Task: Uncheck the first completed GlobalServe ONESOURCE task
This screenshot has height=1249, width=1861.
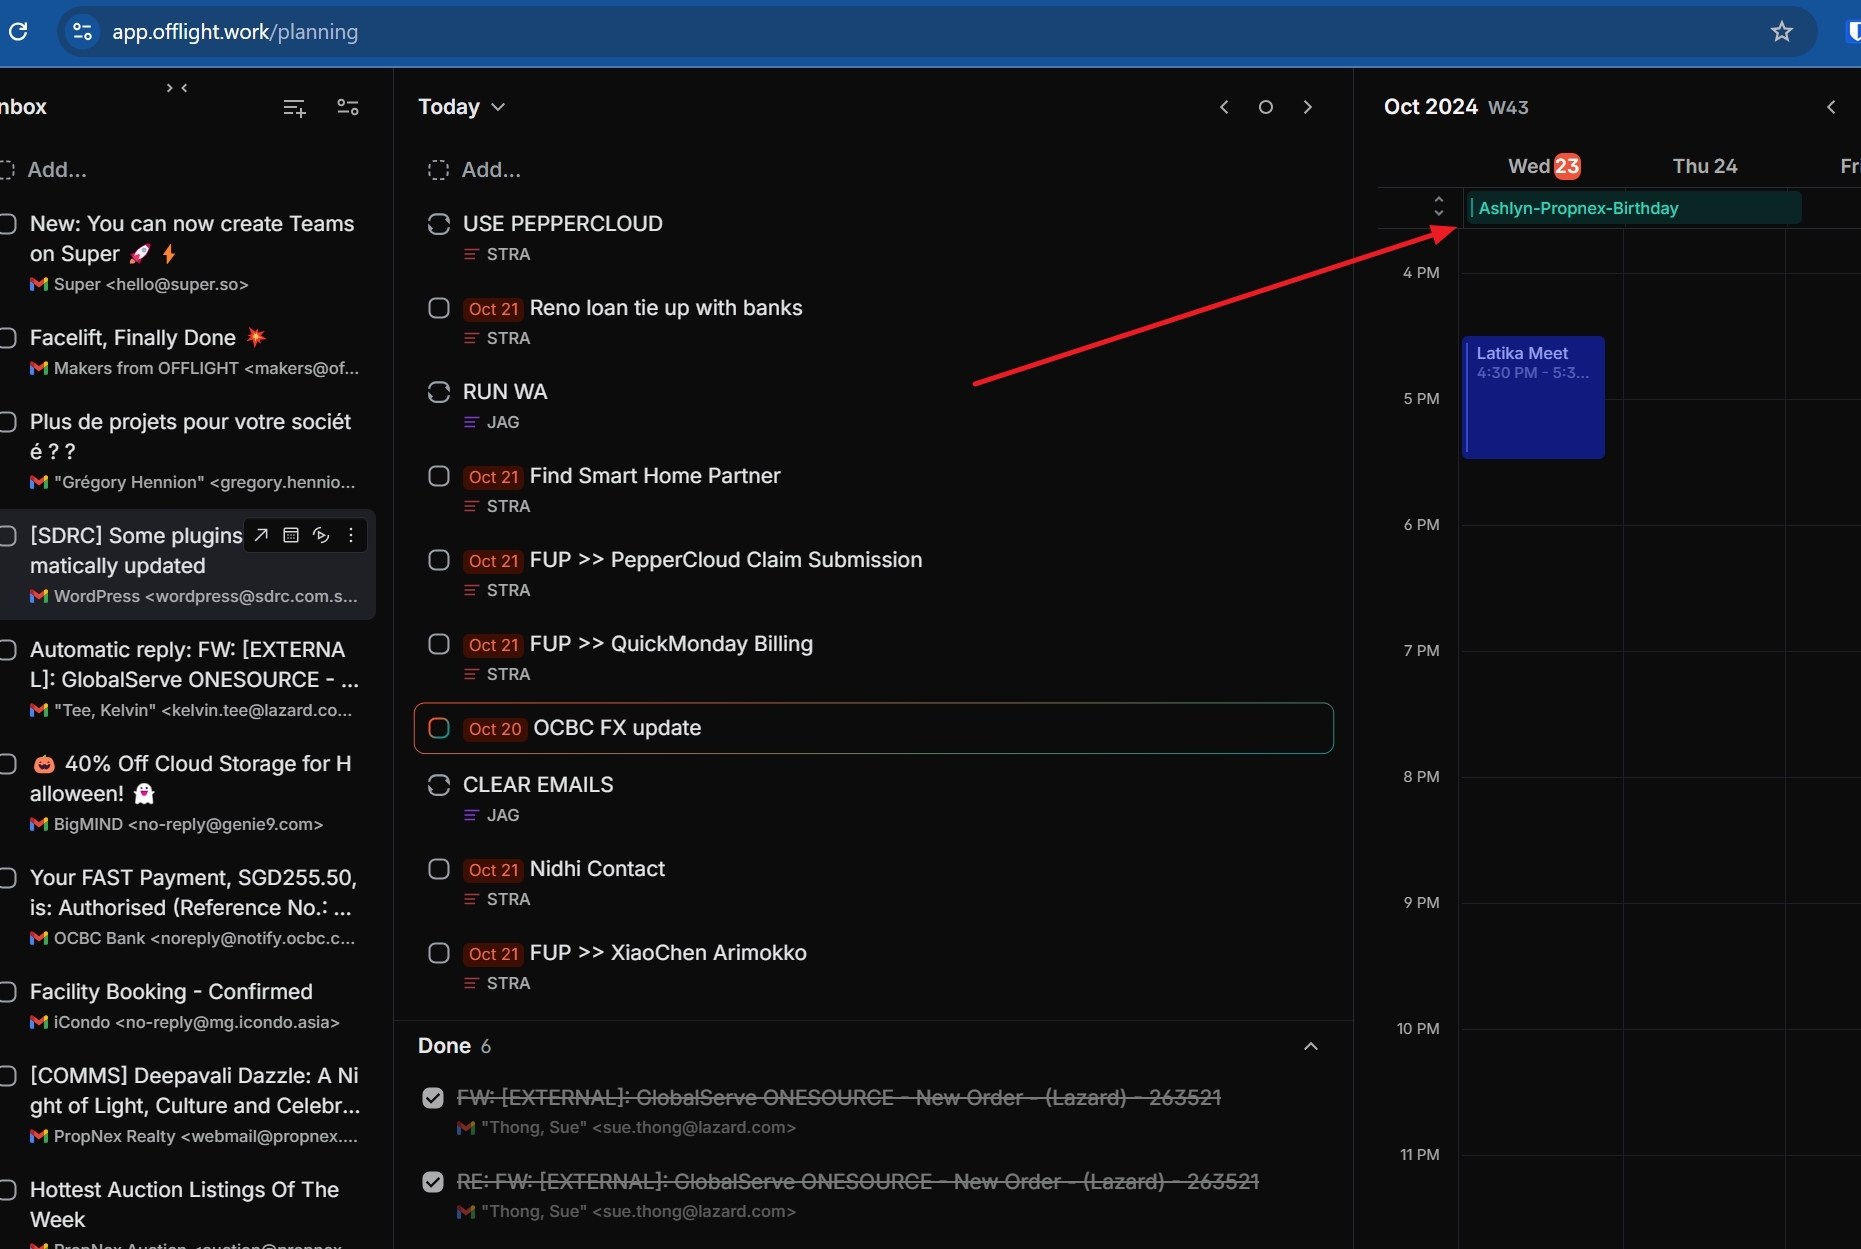Action: click(x=433, y=1098)
